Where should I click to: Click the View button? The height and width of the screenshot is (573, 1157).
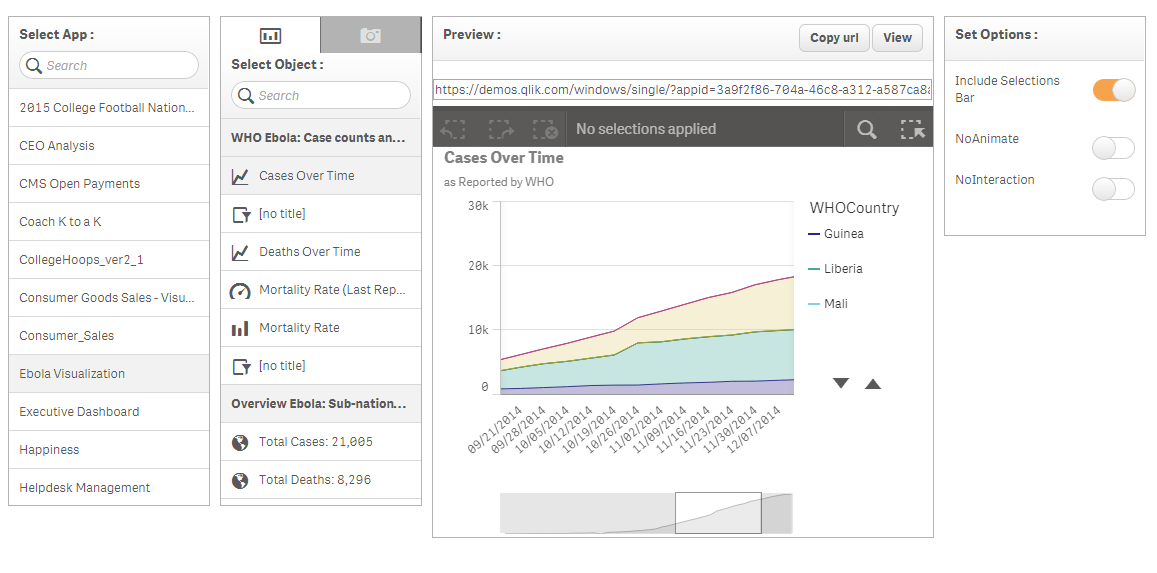(897, 38)
